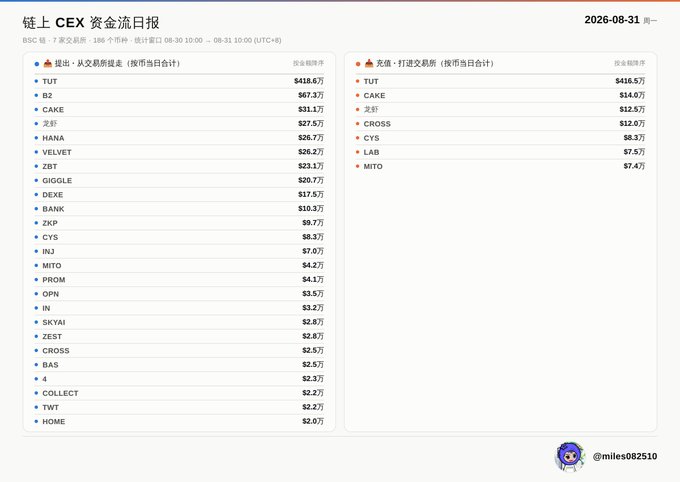Click the $2.3万 value for token 4
Image resolution: width=680 pixels, height=482 pixels.
313,379
